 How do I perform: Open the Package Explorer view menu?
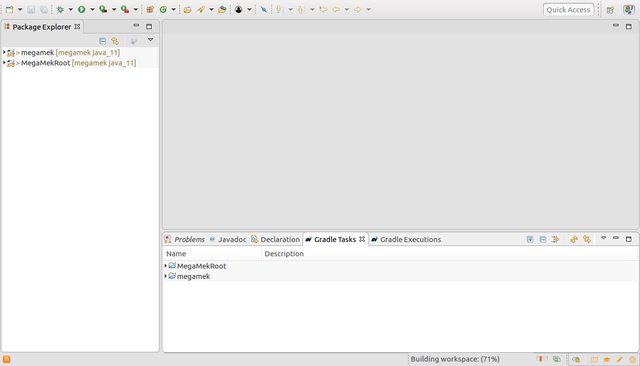[x=151, y=40]
